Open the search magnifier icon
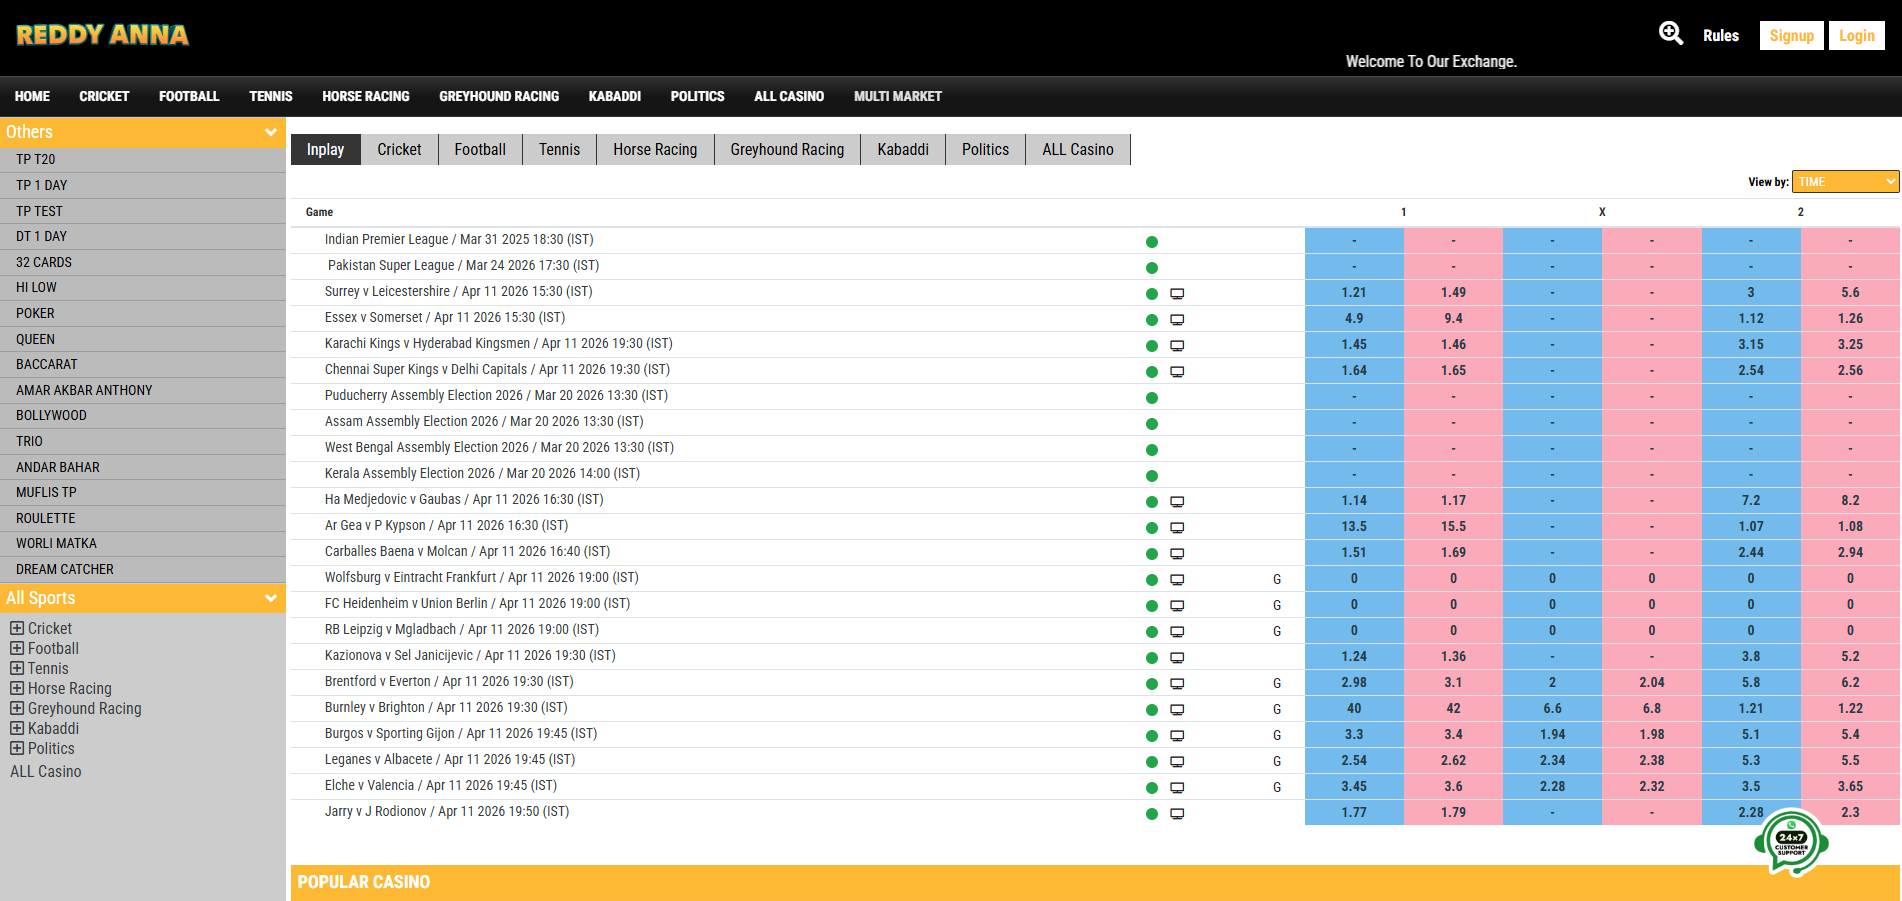The height and width of the screenshot is (901, 1902). [x=1670, y=33]
